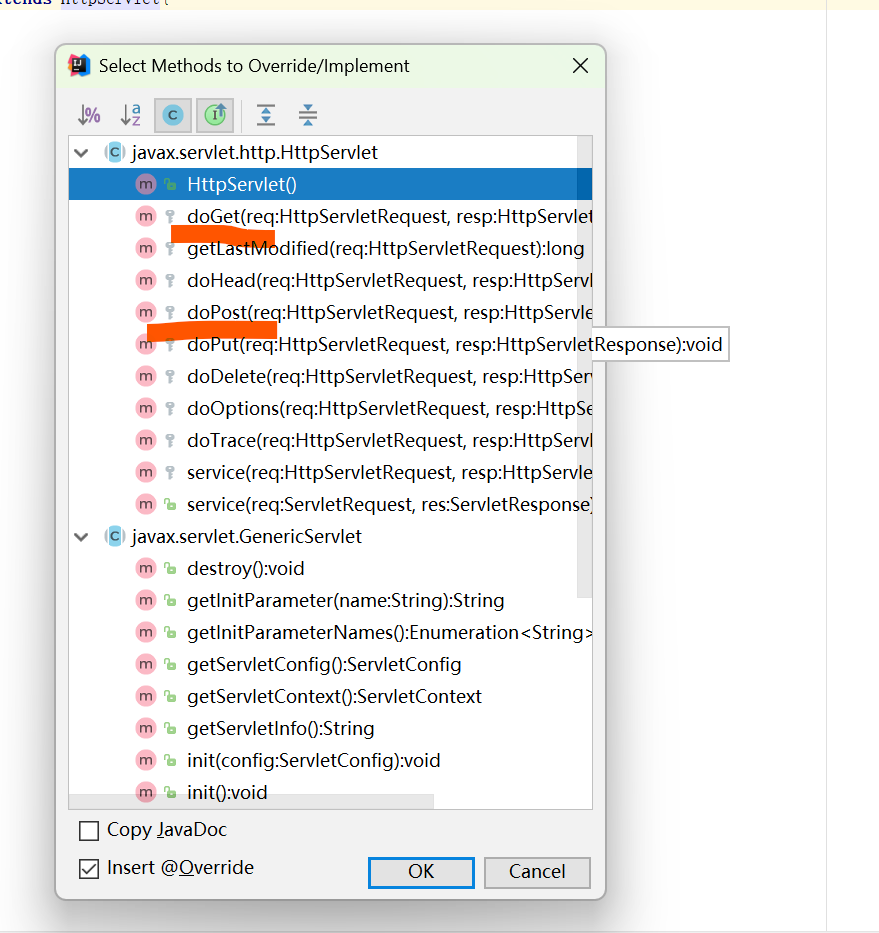This screenshot has width=879, height=933.
Task: Click method icon of getServletInfo() row
Action: pos(146,728)
